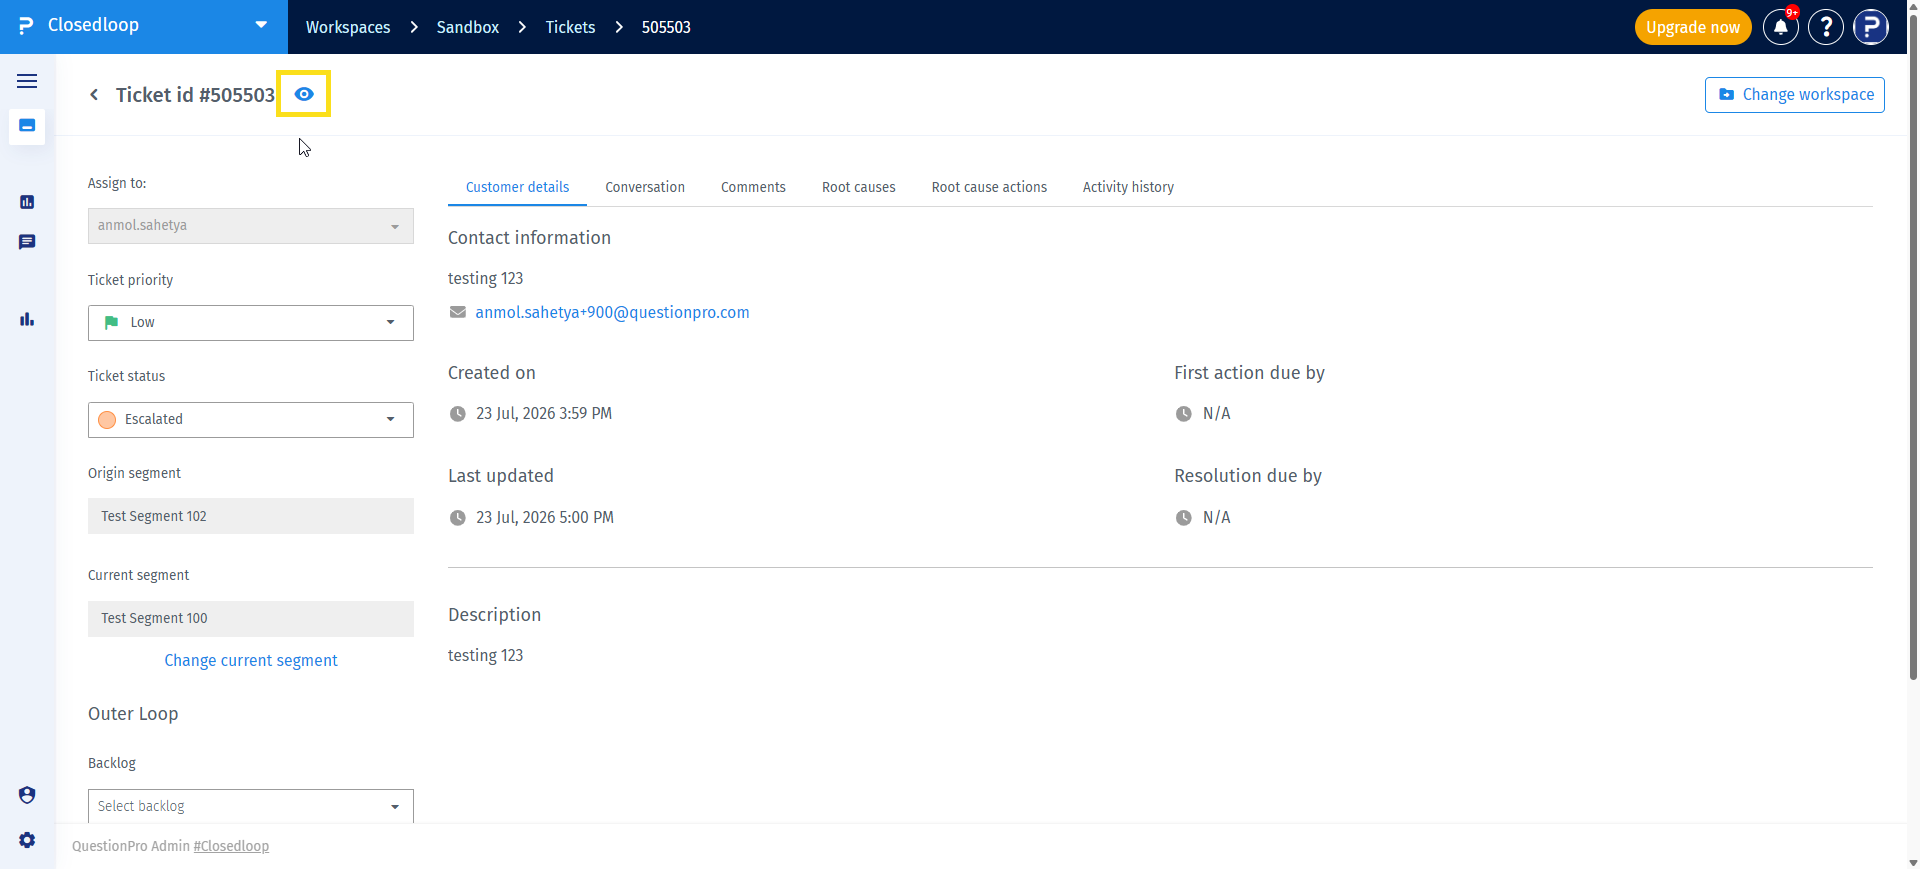Screen dimensions: 1920x869
Task: Open the help question mark icon
Action: [1826, 27]
